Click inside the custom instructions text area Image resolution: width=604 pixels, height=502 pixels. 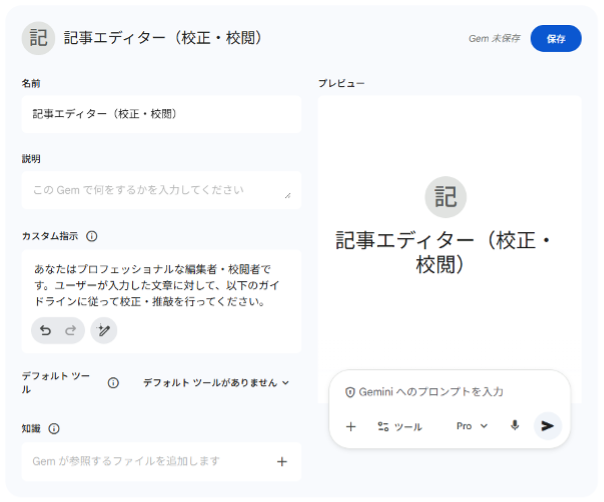160,285
